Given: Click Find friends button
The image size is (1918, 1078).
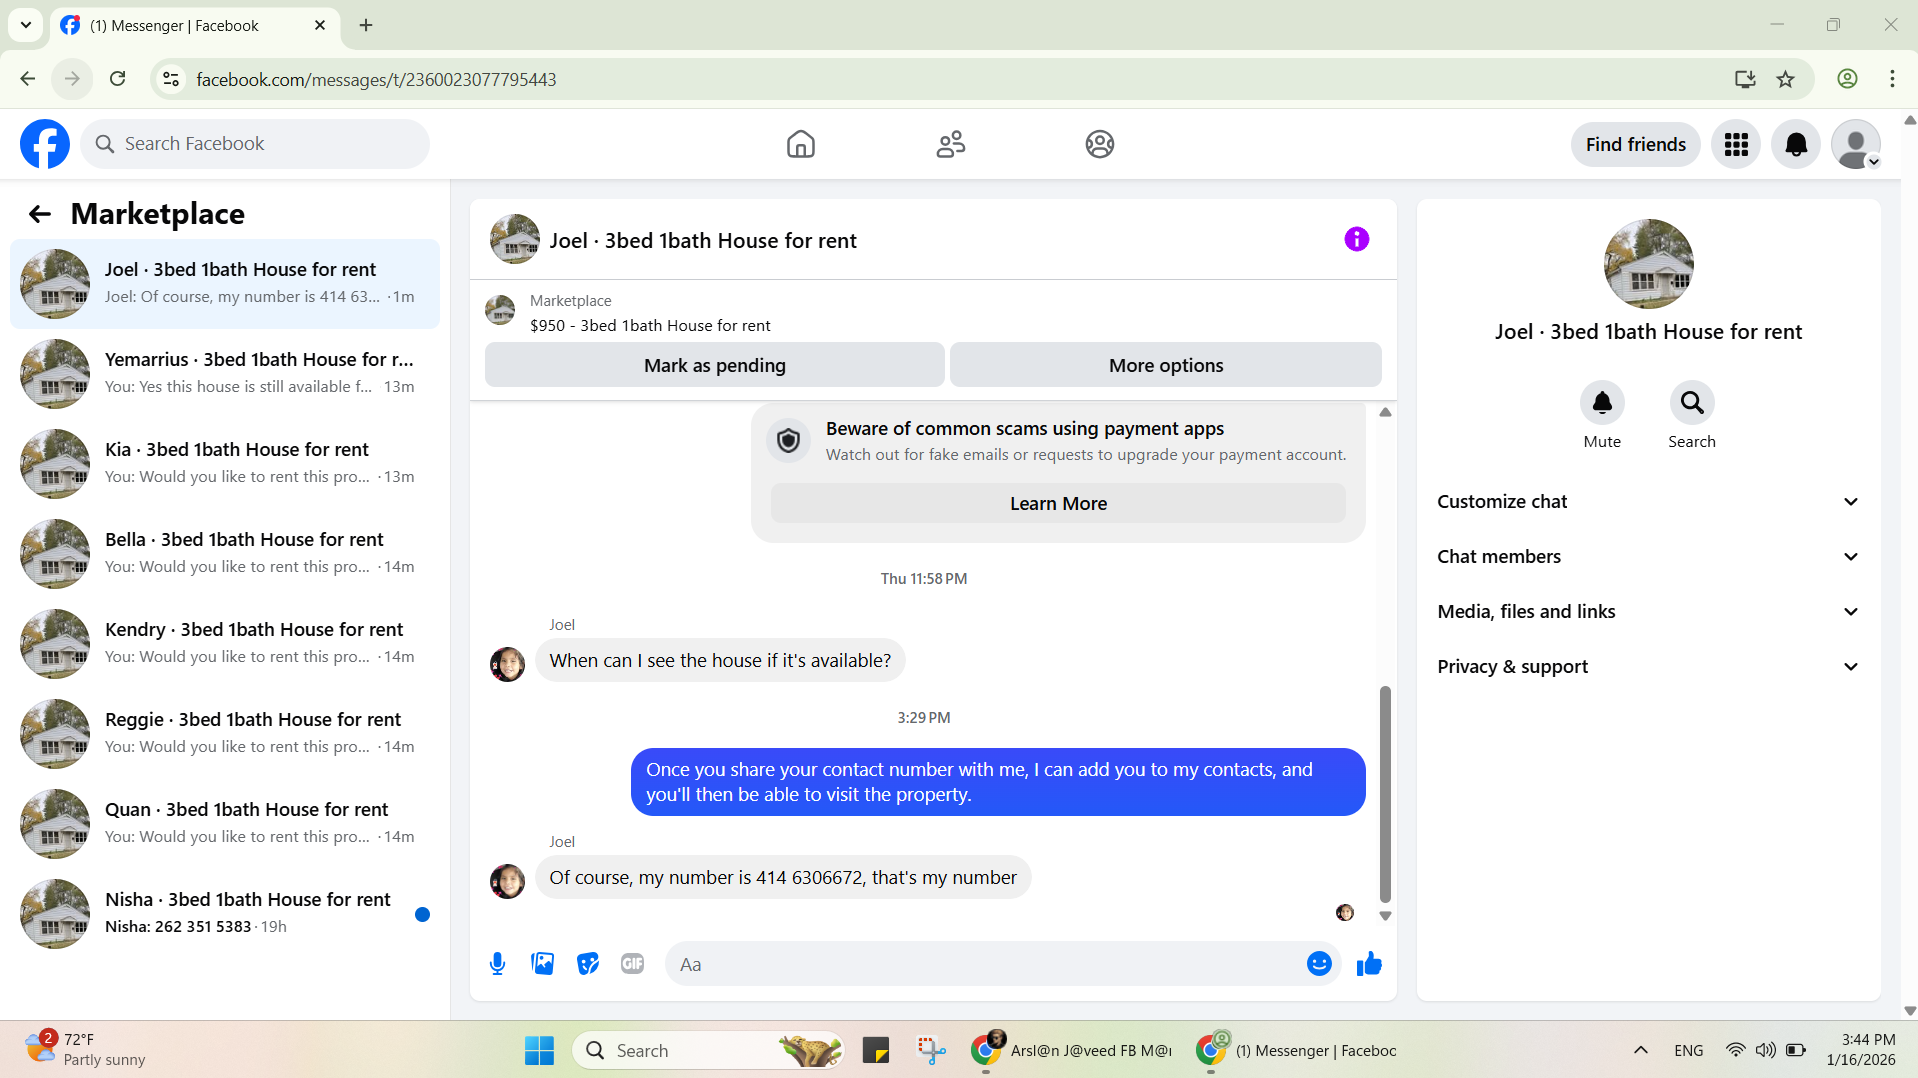Looking at the screenshot, I should [1635, 145].
